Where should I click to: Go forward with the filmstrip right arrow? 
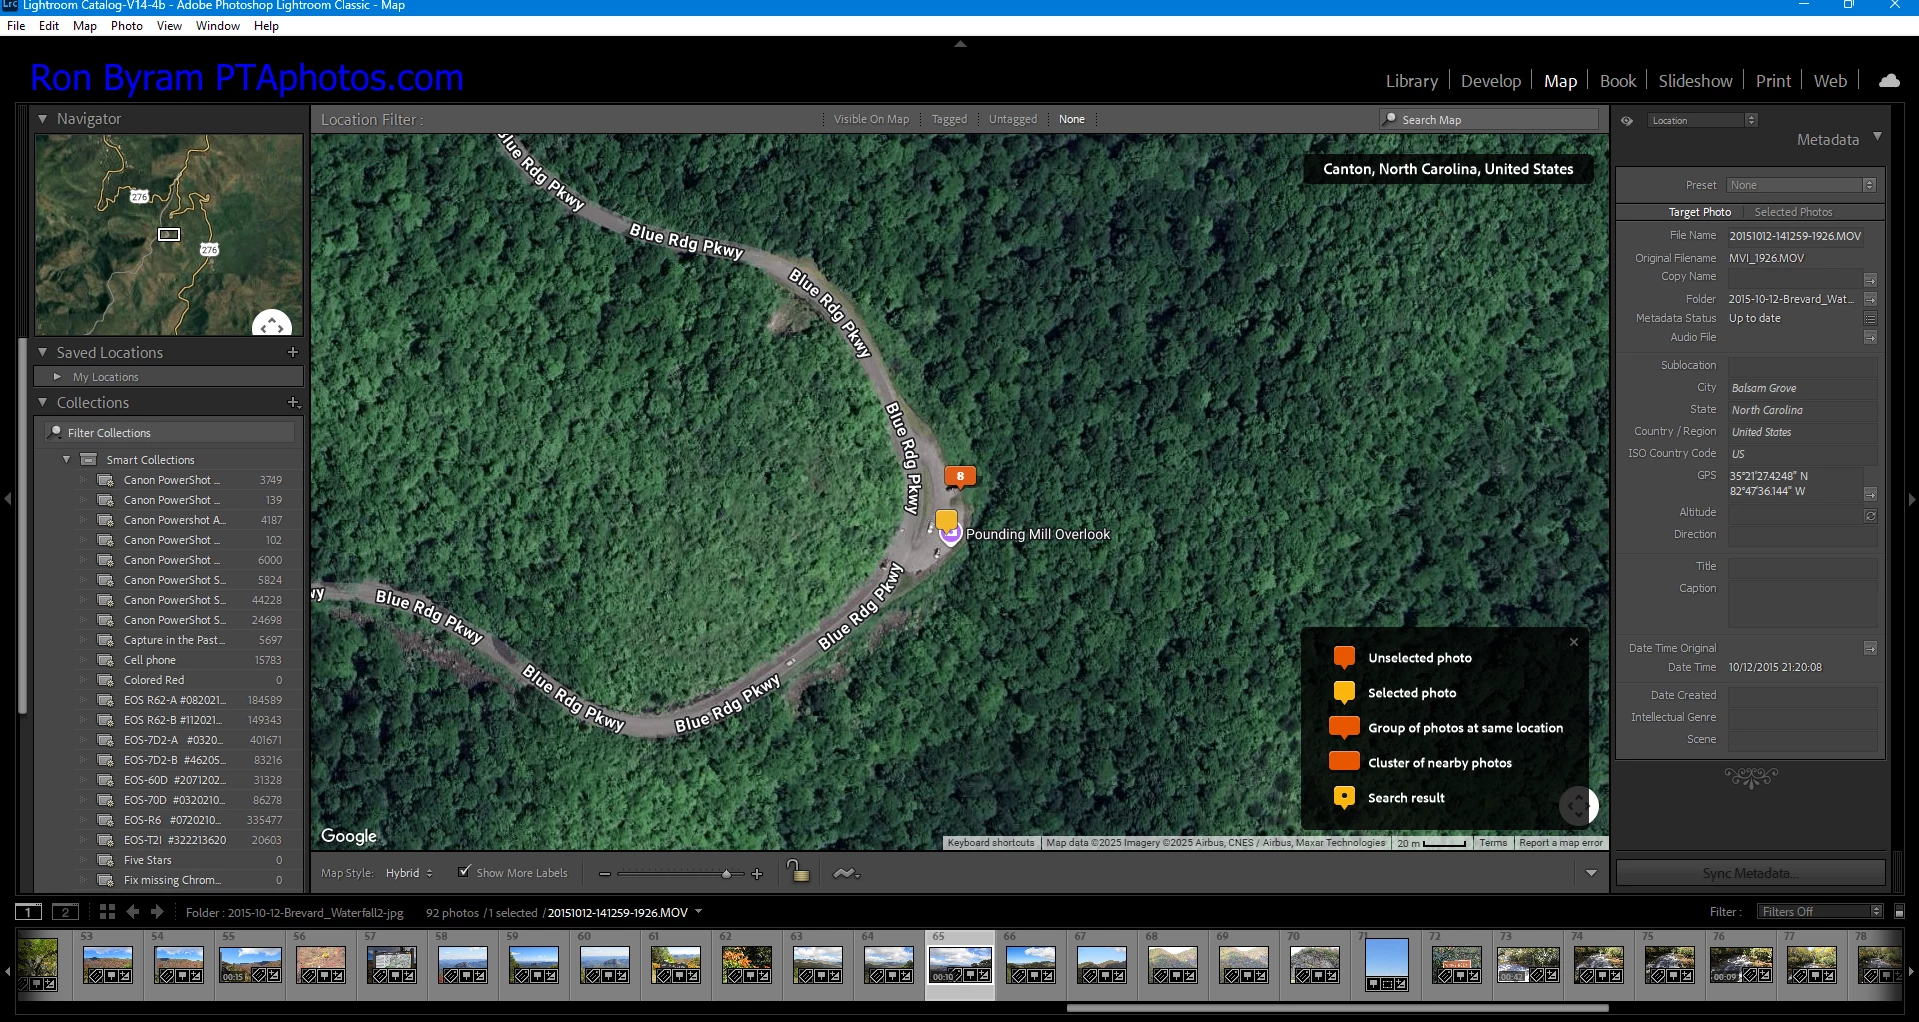[157, 911]
